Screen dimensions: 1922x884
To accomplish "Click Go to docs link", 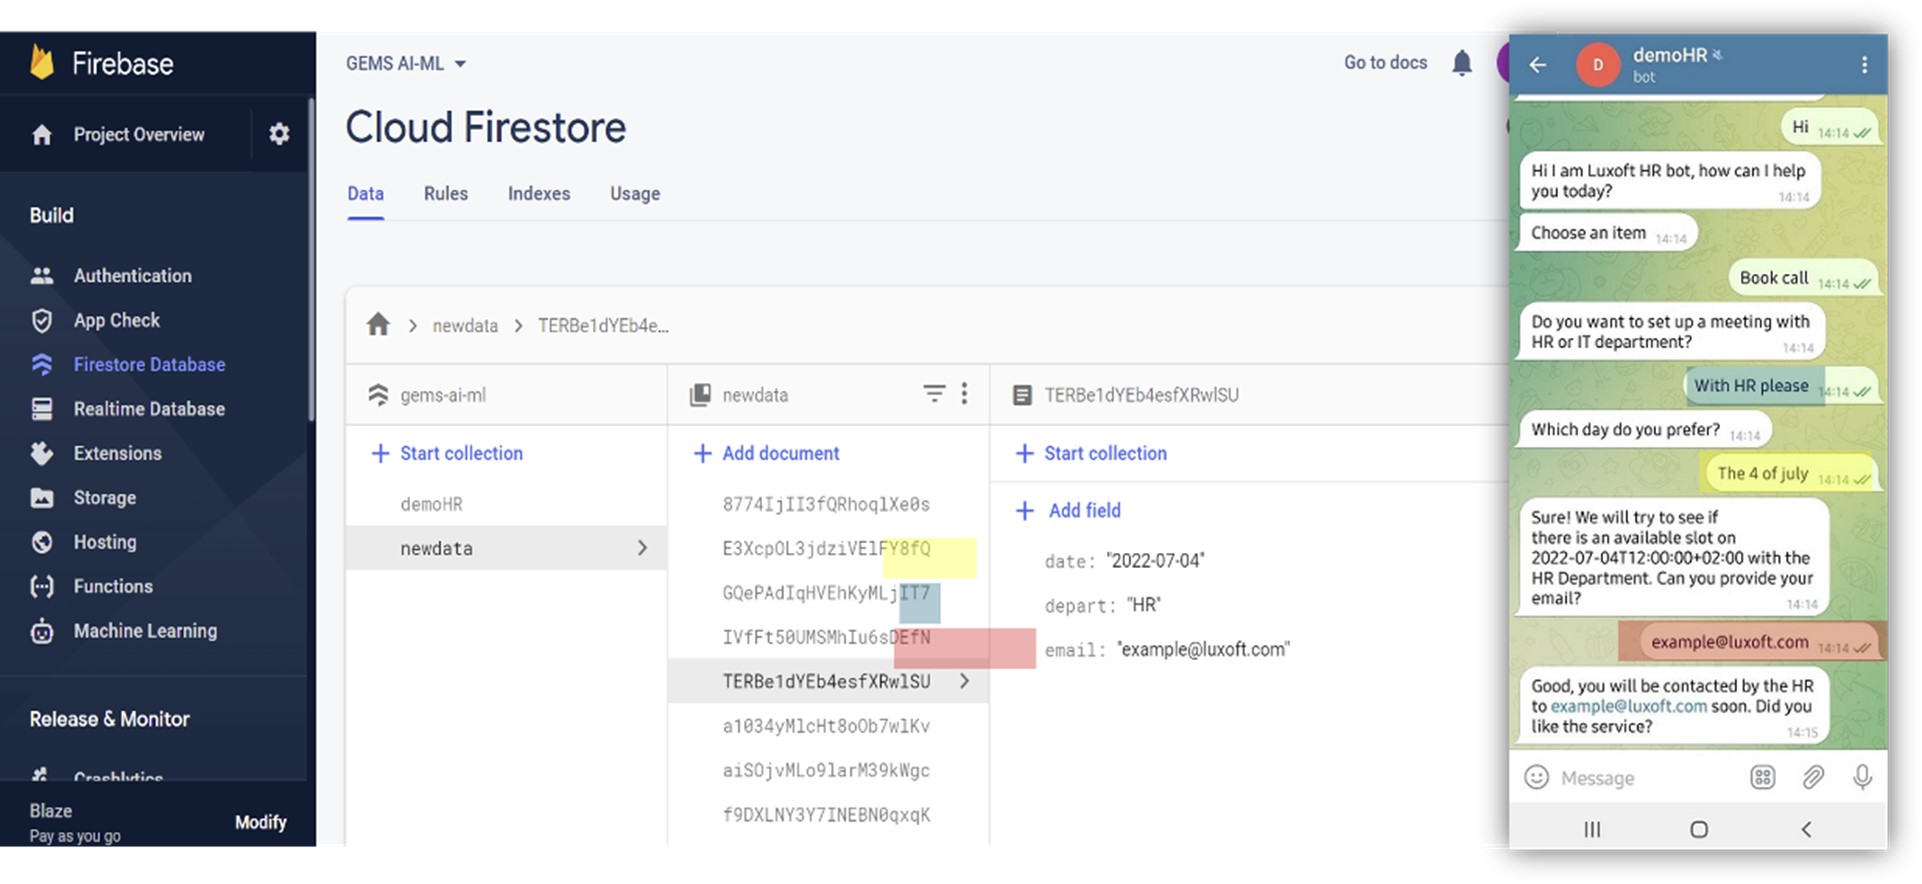I will click(x=1385, y=63).
